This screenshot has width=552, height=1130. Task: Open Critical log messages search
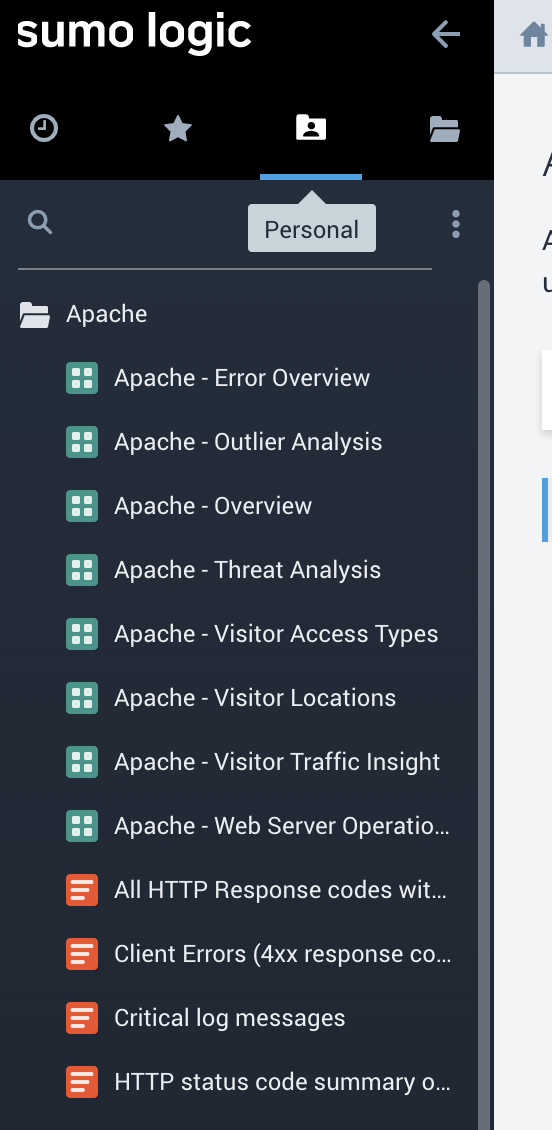click(229, 1018)
